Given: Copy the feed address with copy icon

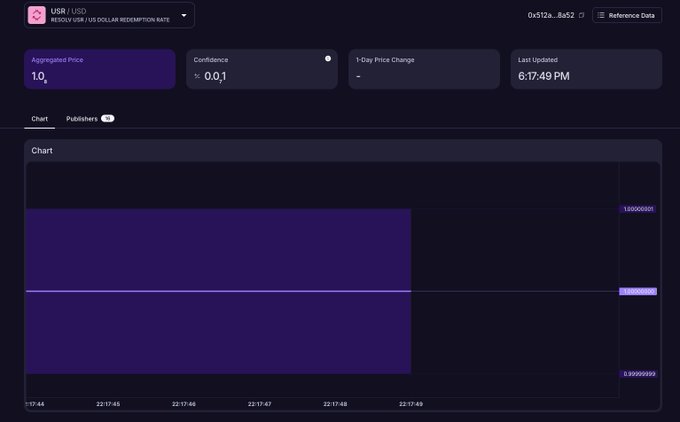Looking at the screenshot, I should point(581,15).
